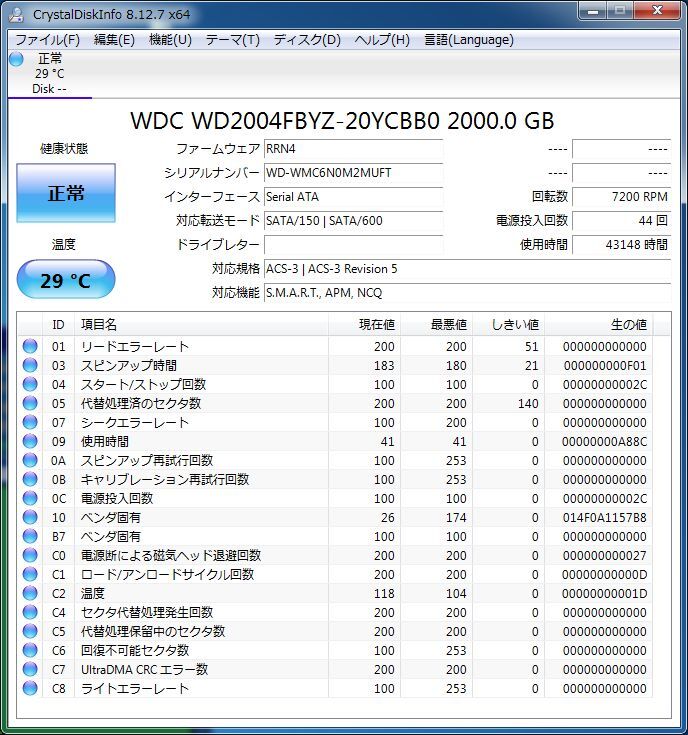This screenshot has width=688, height=735.
Task: Click the serial number field WD-WMC6N0M2MUFT
Action: click(353, 173)
